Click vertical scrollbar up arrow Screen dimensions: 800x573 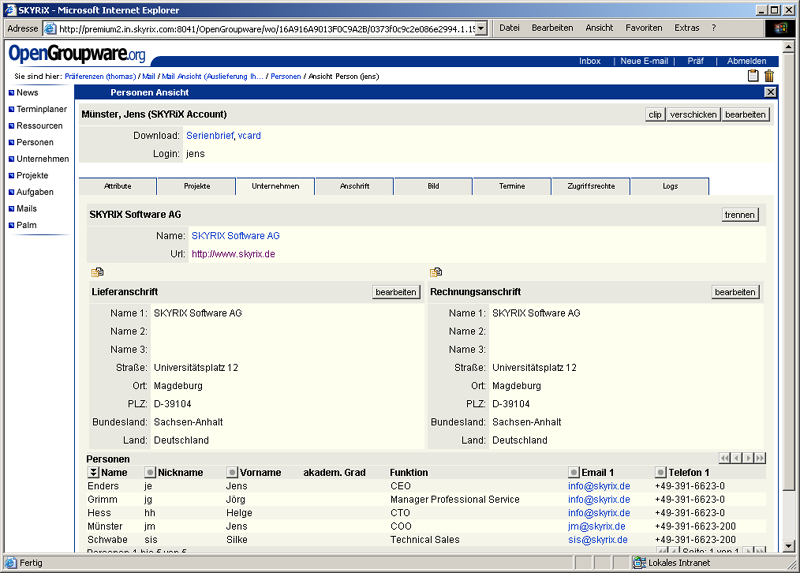[788, 47]
